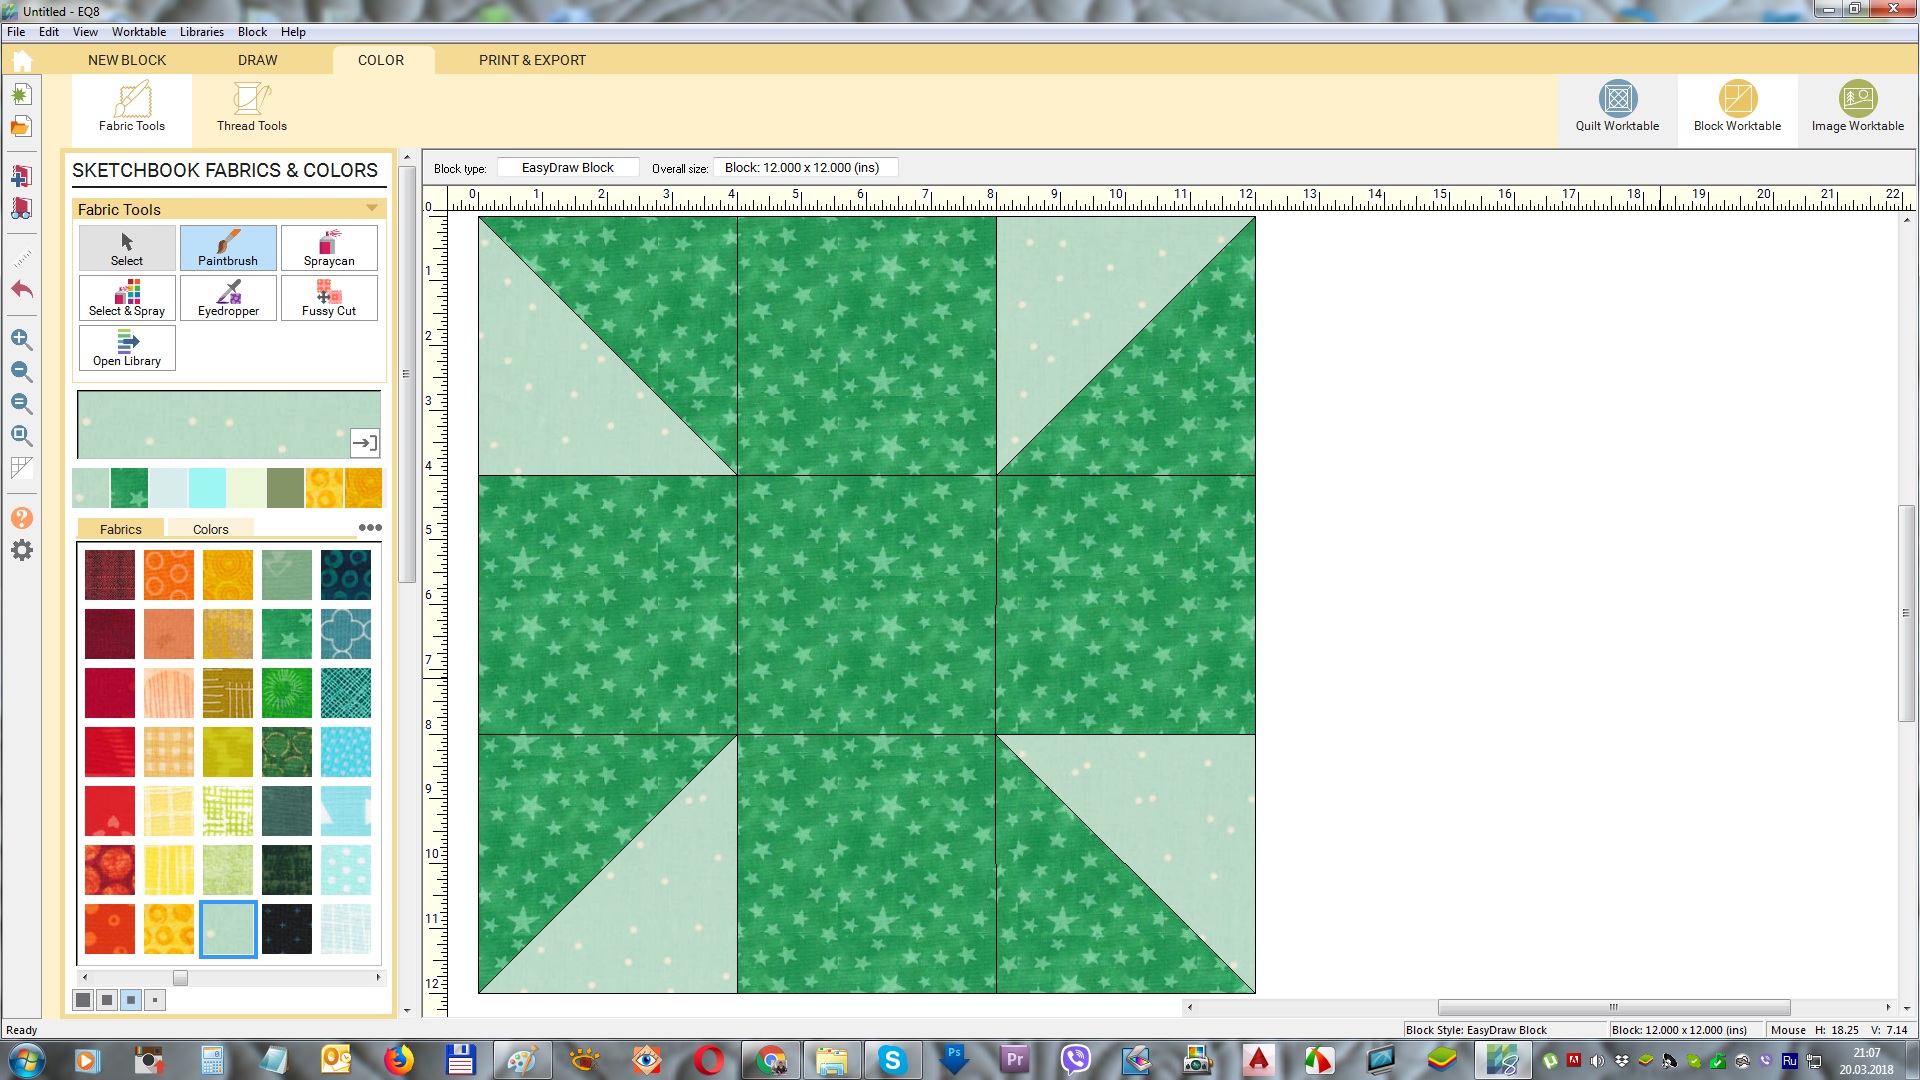The image size is (1920, 1080).
Task: Switch to the Fabrics palette tab
Action: coord(120,529)
